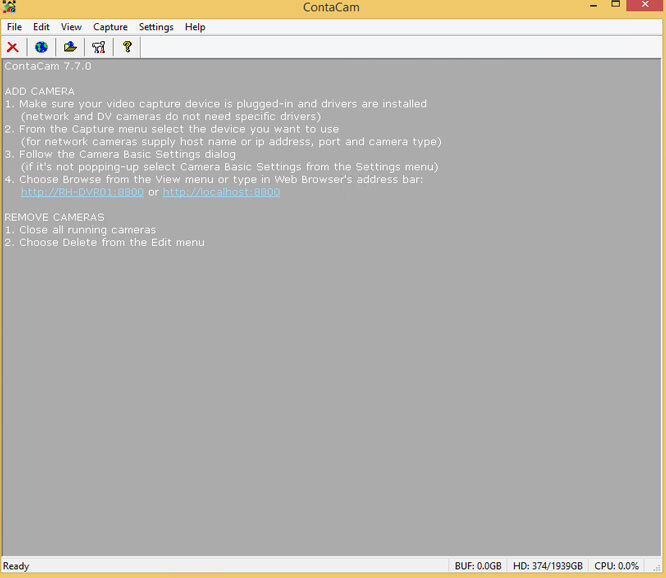
Task: Maximize the ContaCam window
Action: [615, 5]
